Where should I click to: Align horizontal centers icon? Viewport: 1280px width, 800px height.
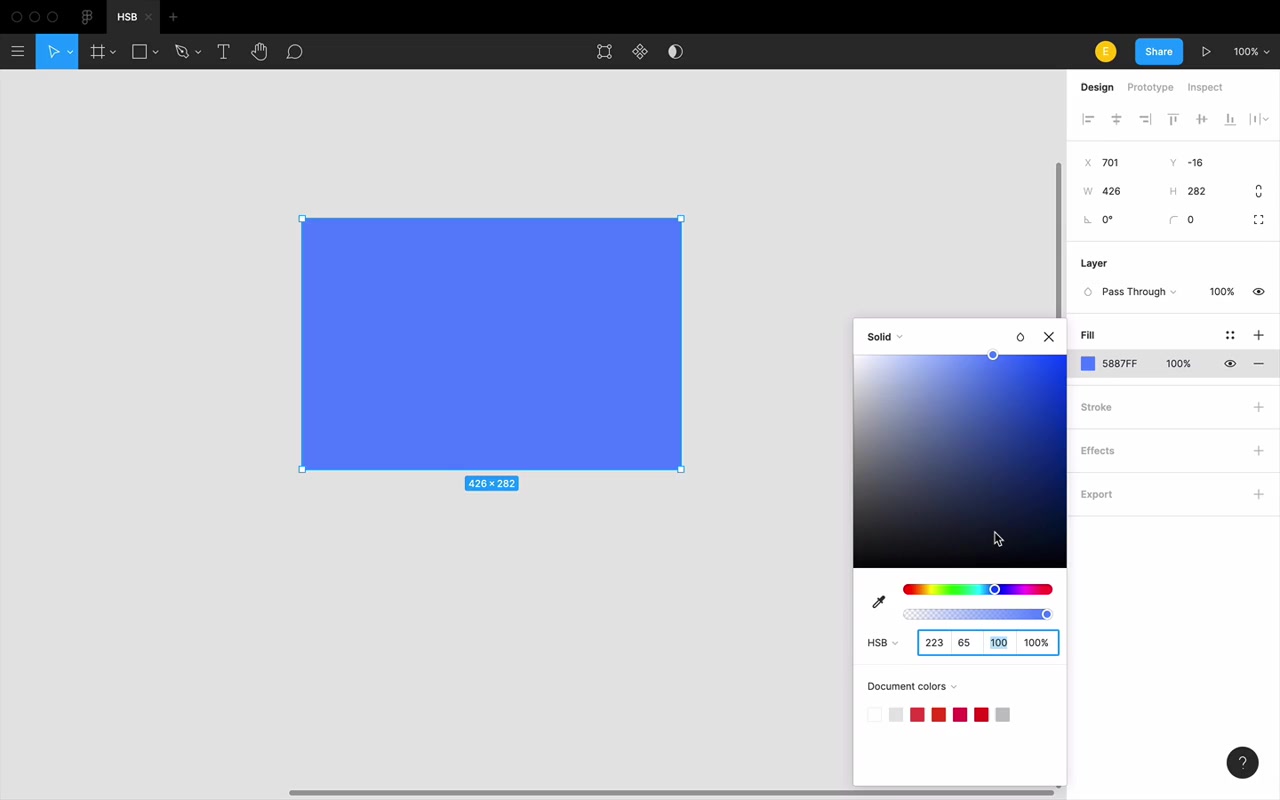1116,119
